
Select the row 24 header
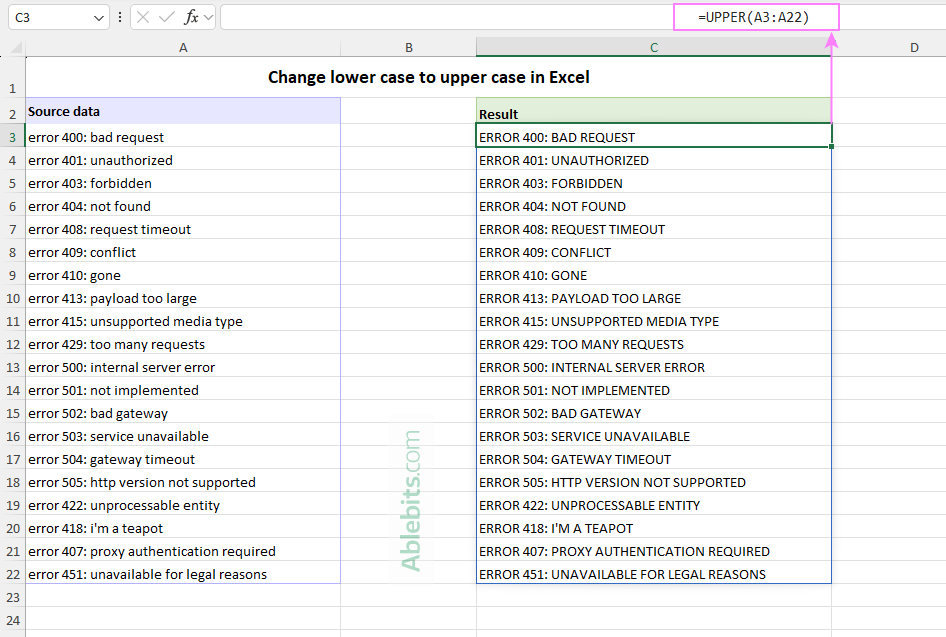12,620
